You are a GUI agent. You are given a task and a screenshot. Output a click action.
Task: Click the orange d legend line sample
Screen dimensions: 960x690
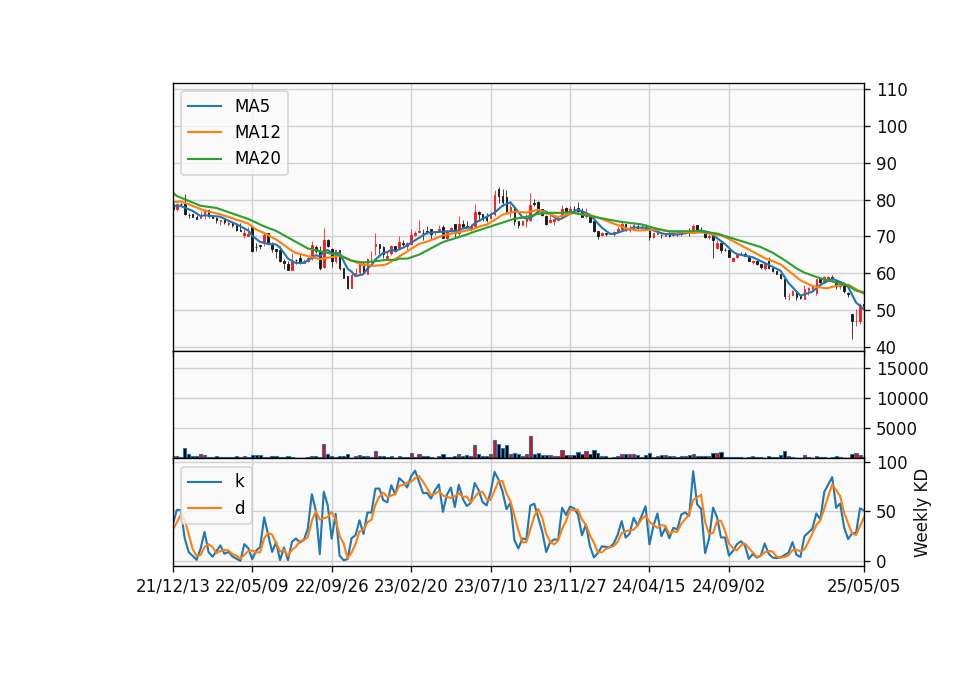click(204, 508)
